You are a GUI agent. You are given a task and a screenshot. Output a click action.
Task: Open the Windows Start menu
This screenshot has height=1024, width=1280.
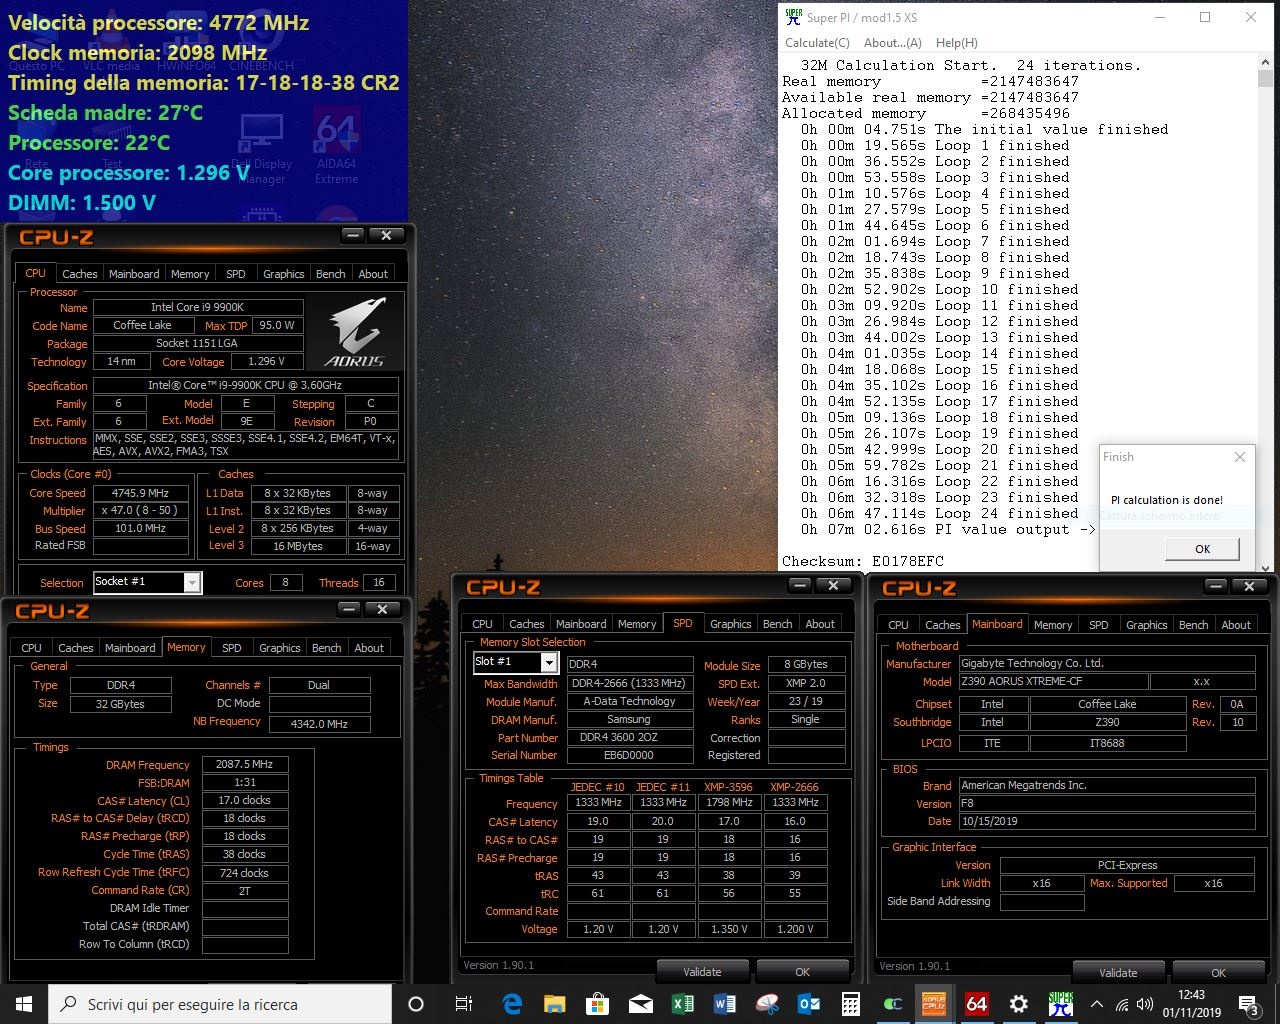[23, 1004]
